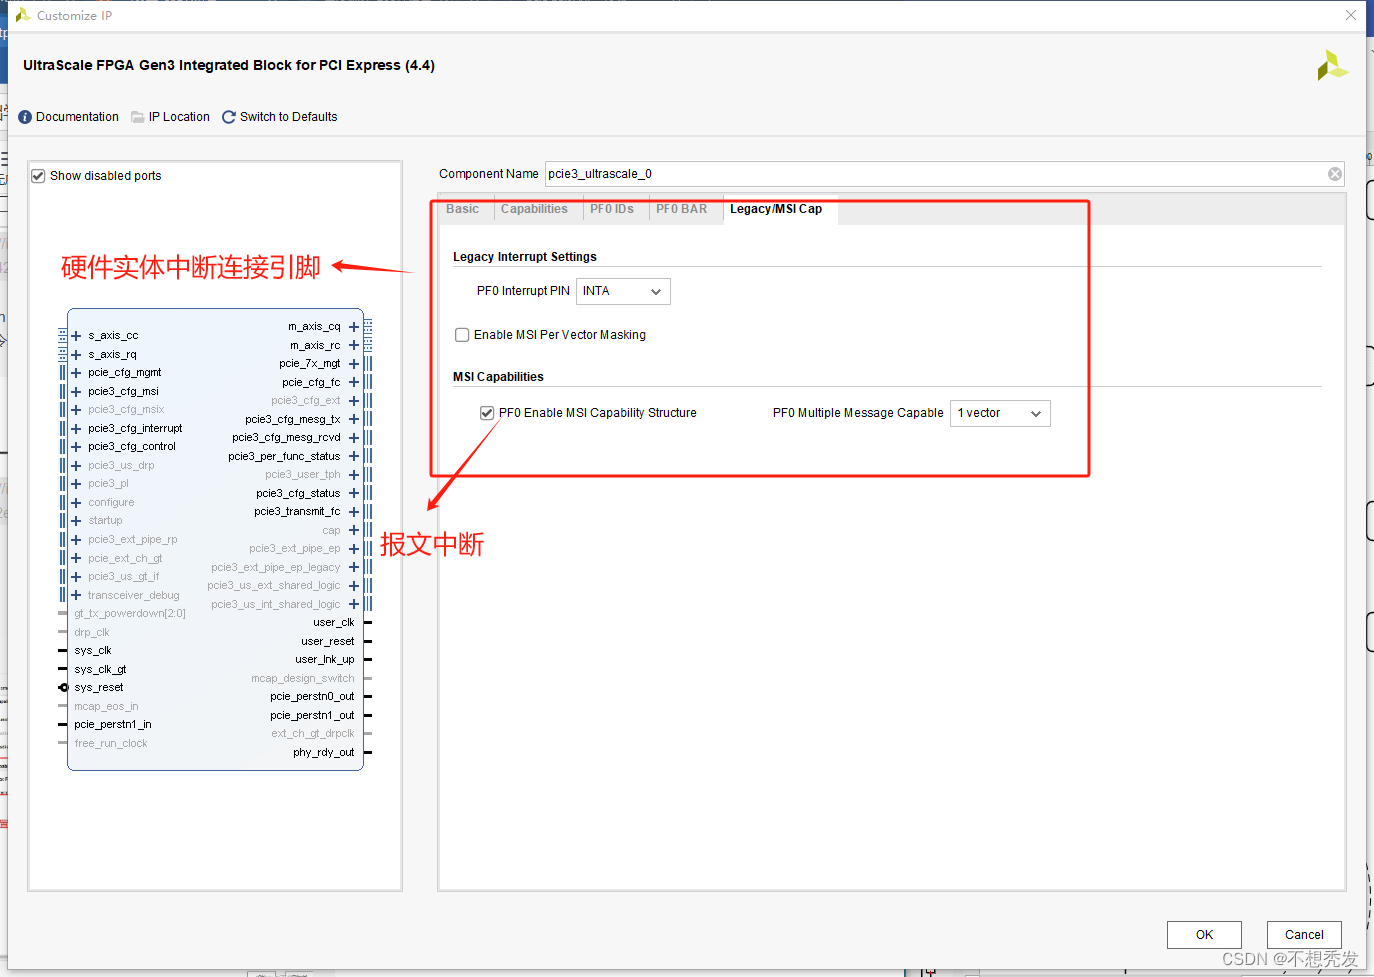Expand the pcie3_per_func_status port

point(354,456)
